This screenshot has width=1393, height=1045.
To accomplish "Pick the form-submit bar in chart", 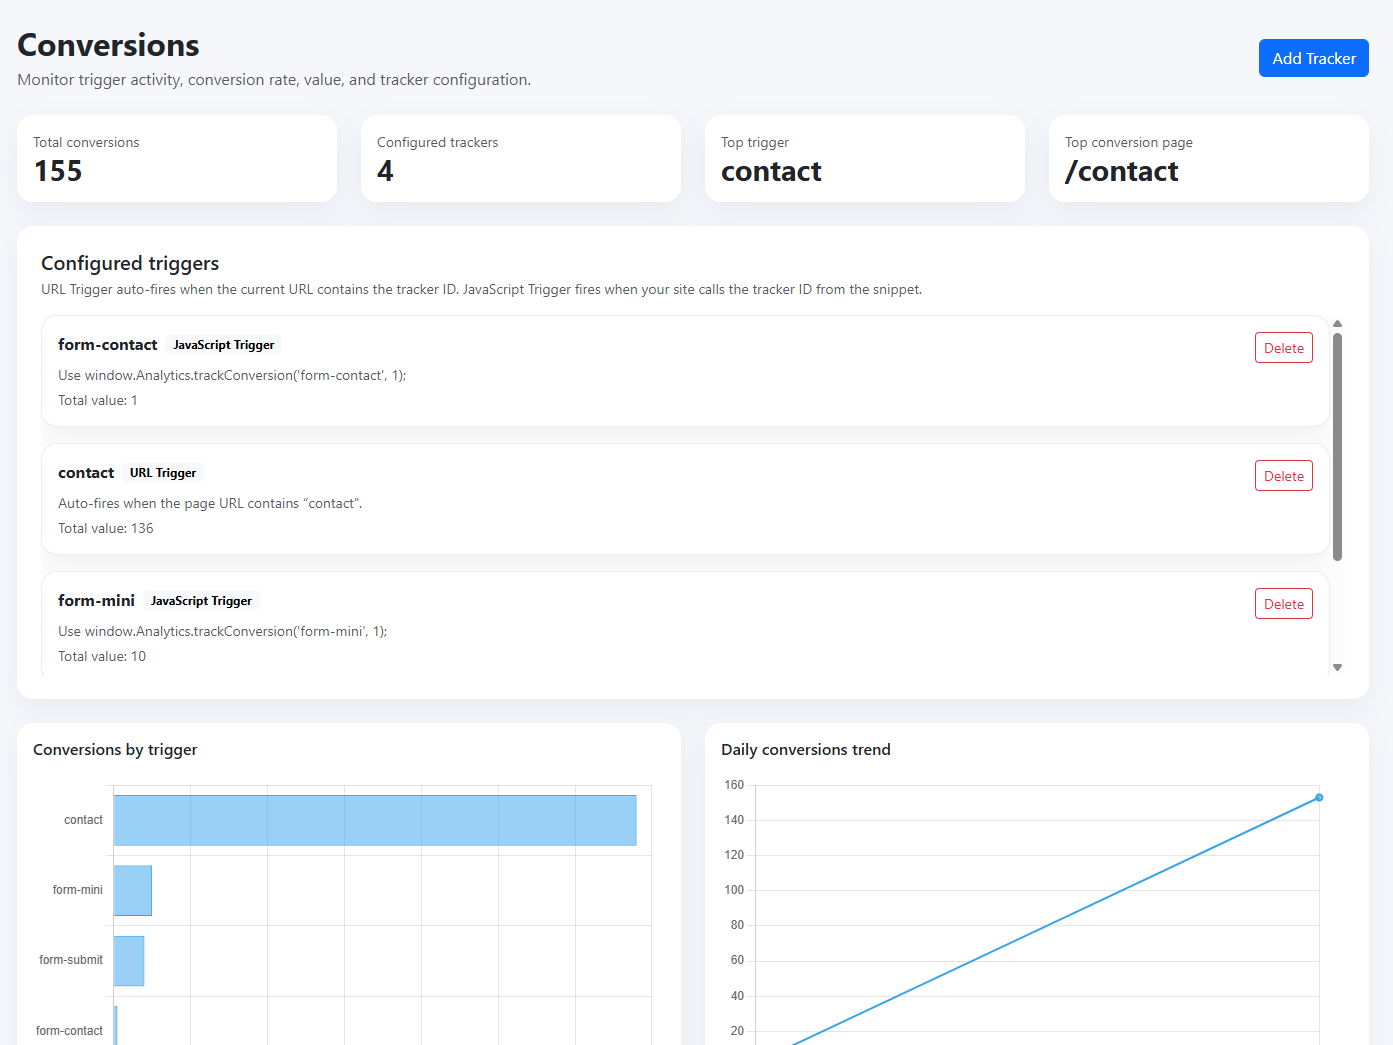I will [129, 960].
